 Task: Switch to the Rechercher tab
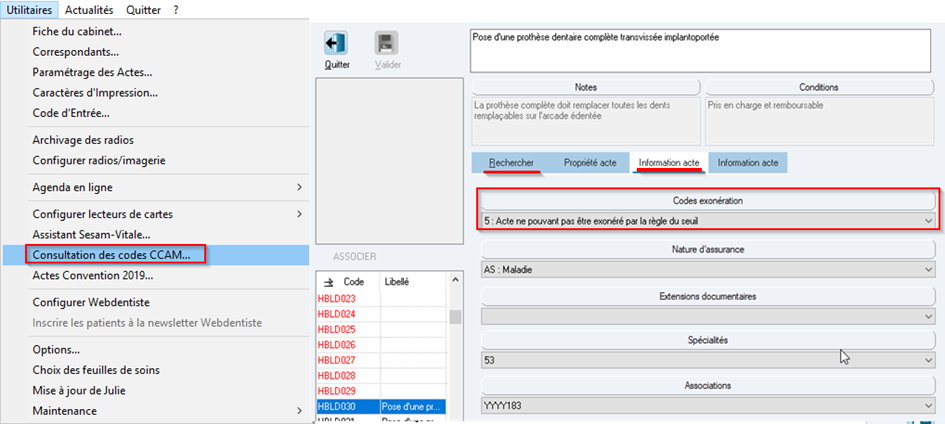[511, 163]
